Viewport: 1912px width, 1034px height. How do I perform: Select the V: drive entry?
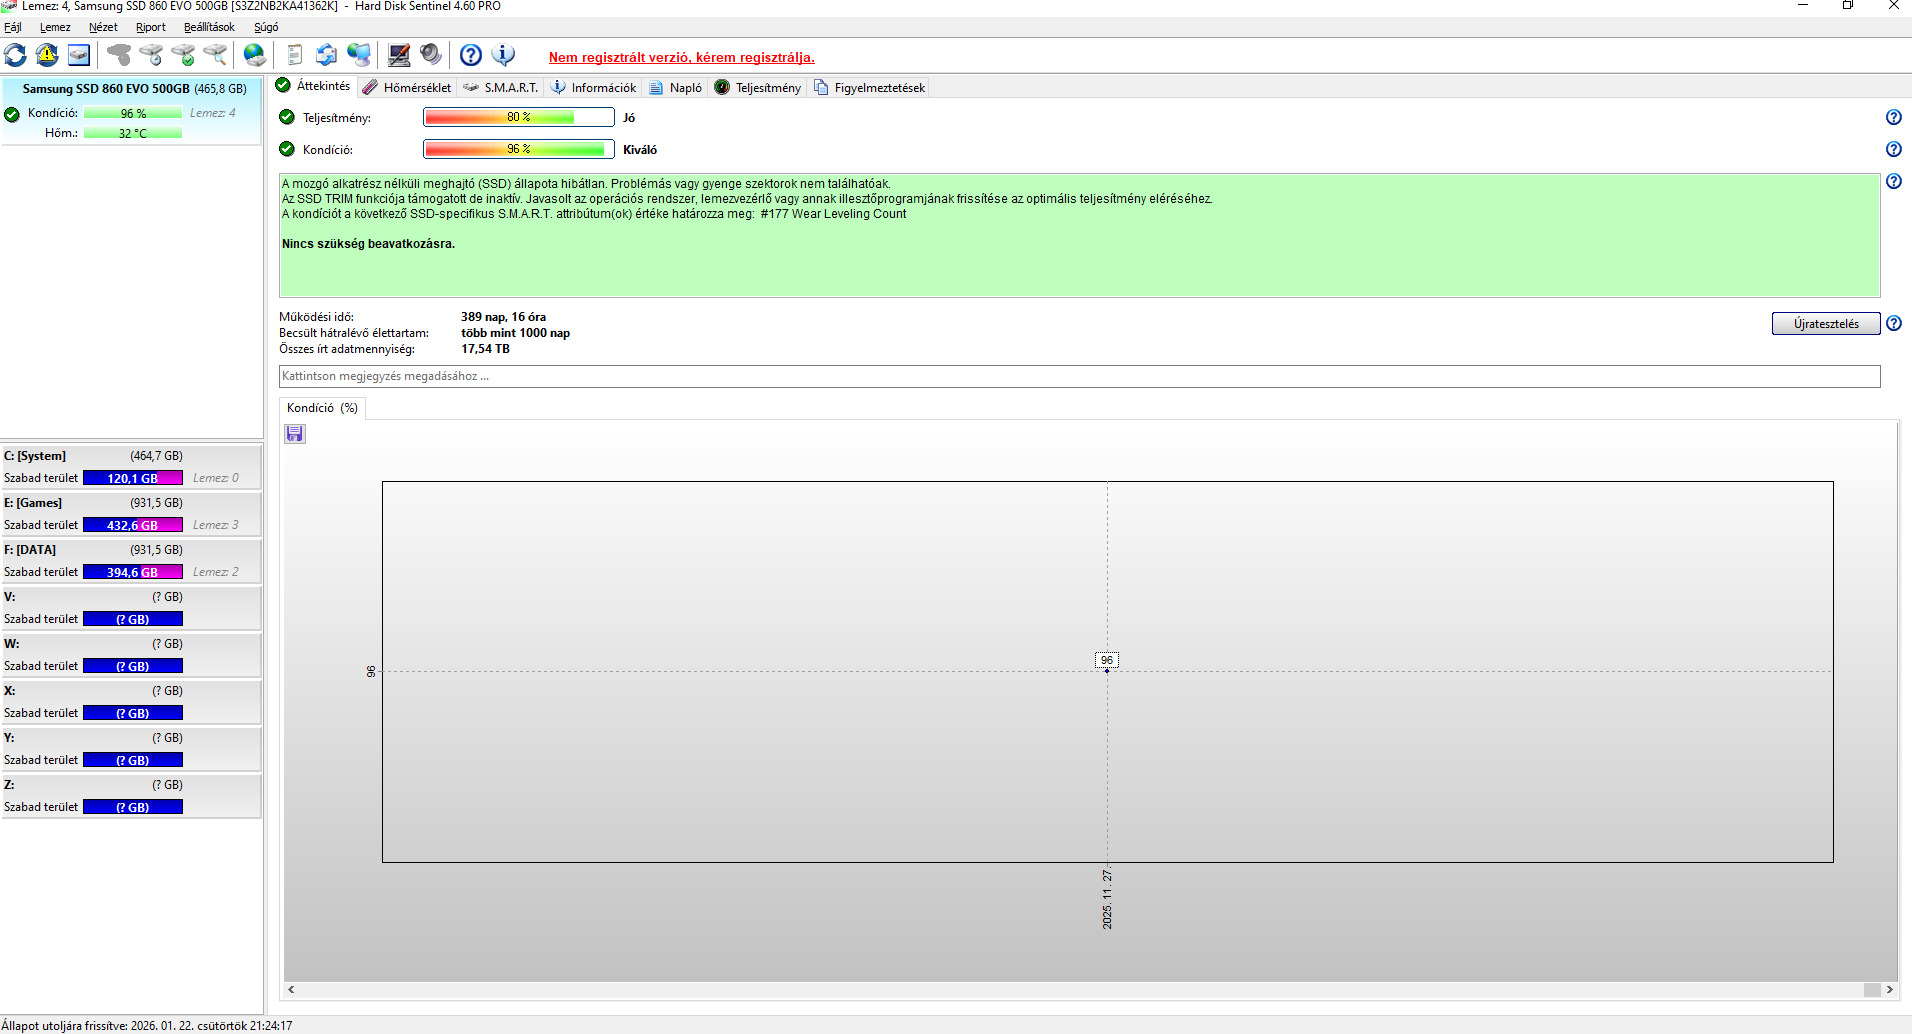pos(132,608)
